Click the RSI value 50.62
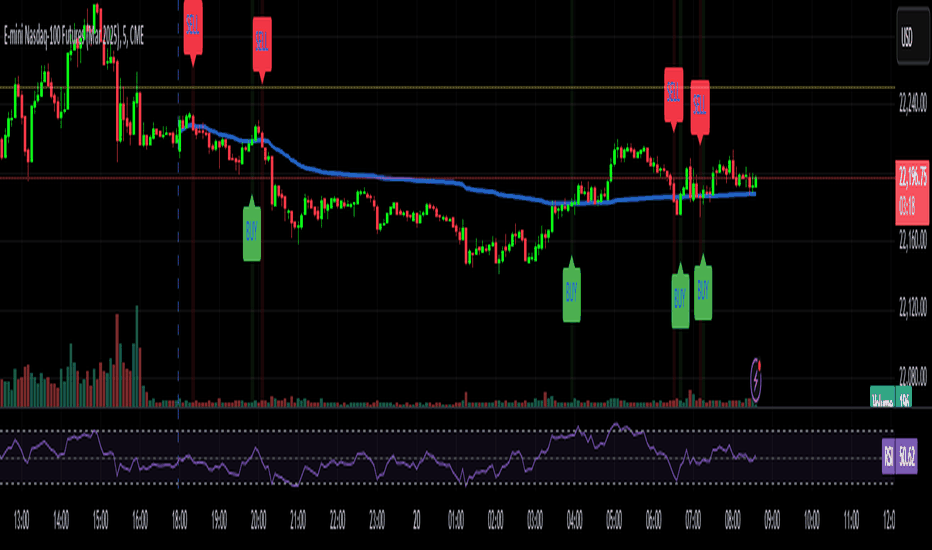The image size is (932, 550). click(x=906, y=457)
